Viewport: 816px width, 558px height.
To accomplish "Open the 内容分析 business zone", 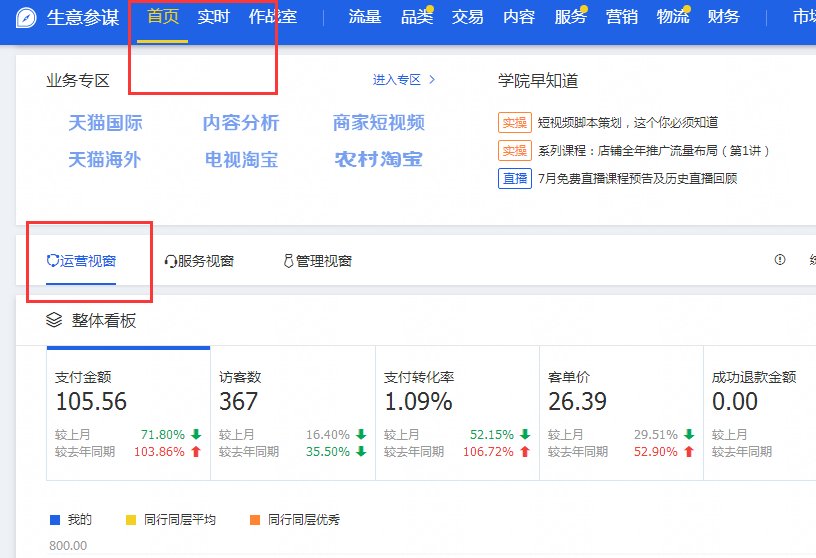I will coord(241,123).
